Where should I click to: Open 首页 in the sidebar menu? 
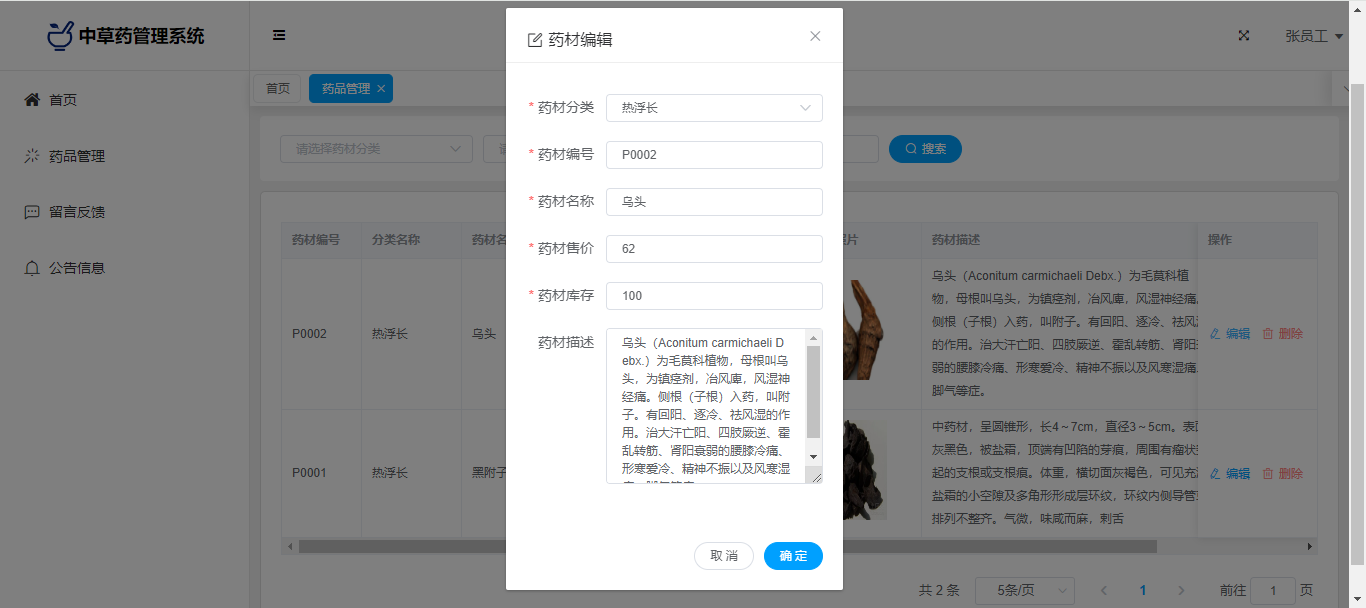point(124,100)
